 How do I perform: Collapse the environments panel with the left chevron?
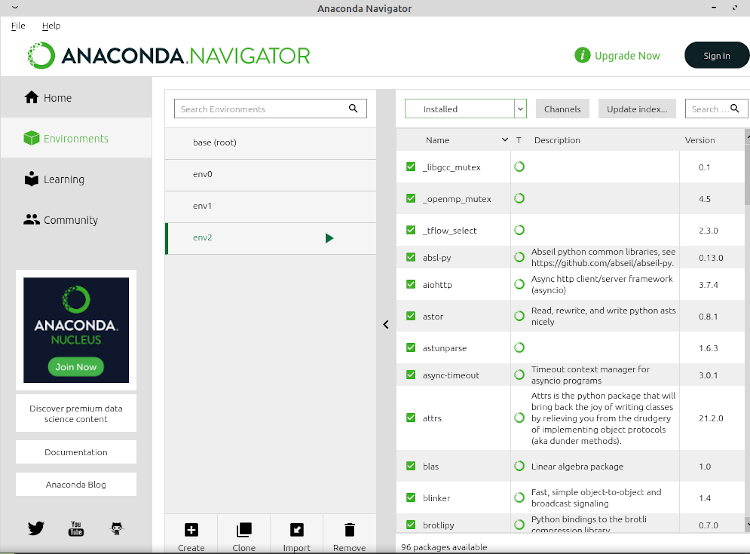tap(386, 324)
